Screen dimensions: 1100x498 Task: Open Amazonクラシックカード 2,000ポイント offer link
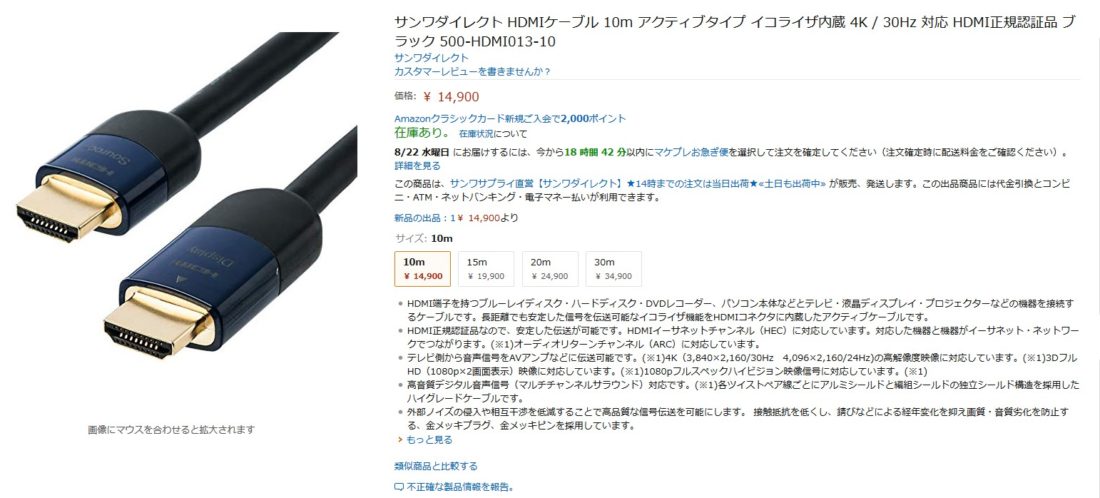pyautogui.click(x=510, y=119)
